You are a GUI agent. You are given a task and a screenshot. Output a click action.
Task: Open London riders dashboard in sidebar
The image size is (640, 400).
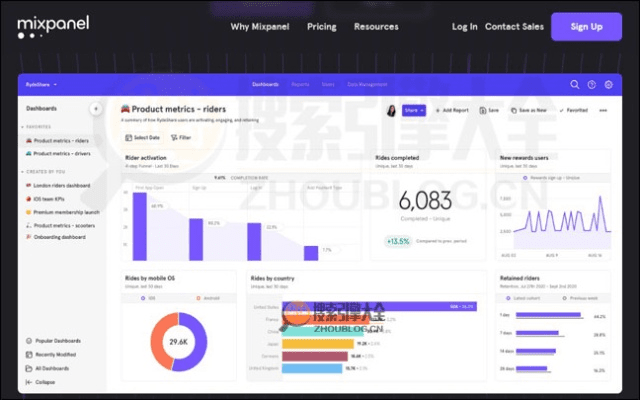click(x=60, y=185)
